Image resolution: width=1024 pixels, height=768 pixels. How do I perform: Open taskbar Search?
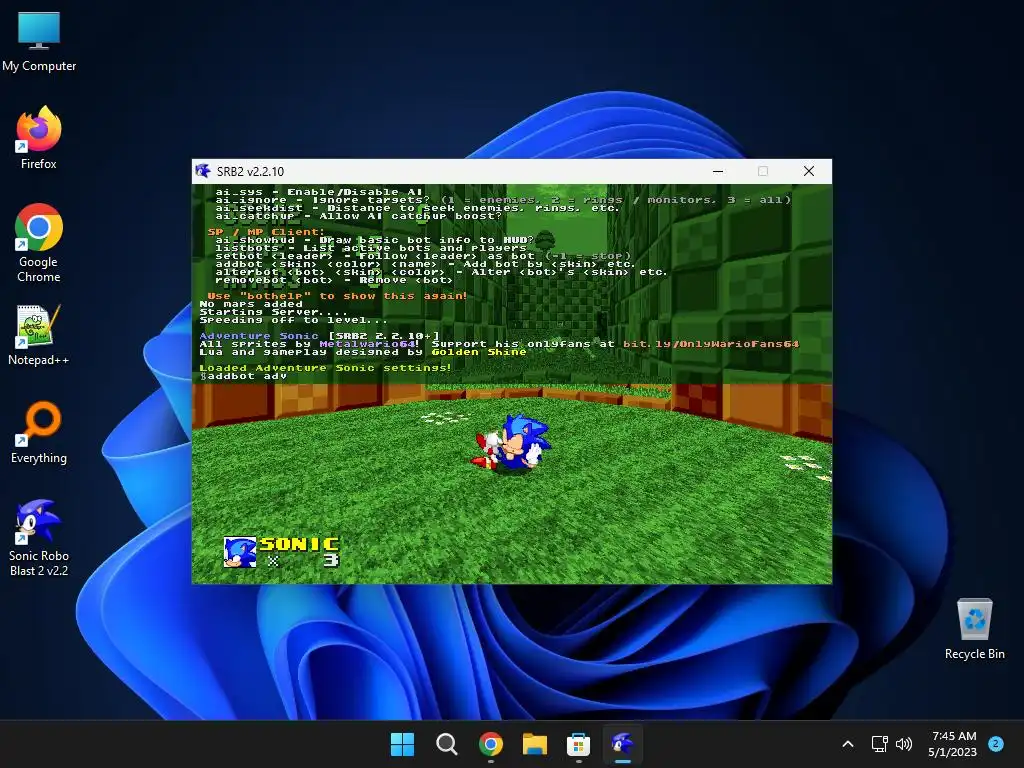[x=447, y=744]
